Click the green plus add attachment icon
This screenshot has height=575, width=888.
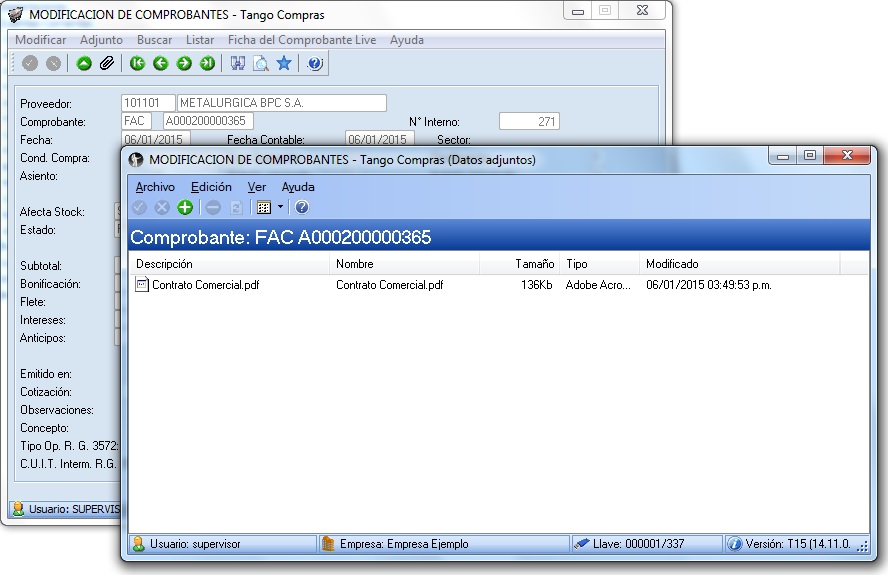(x=185, y=207)
